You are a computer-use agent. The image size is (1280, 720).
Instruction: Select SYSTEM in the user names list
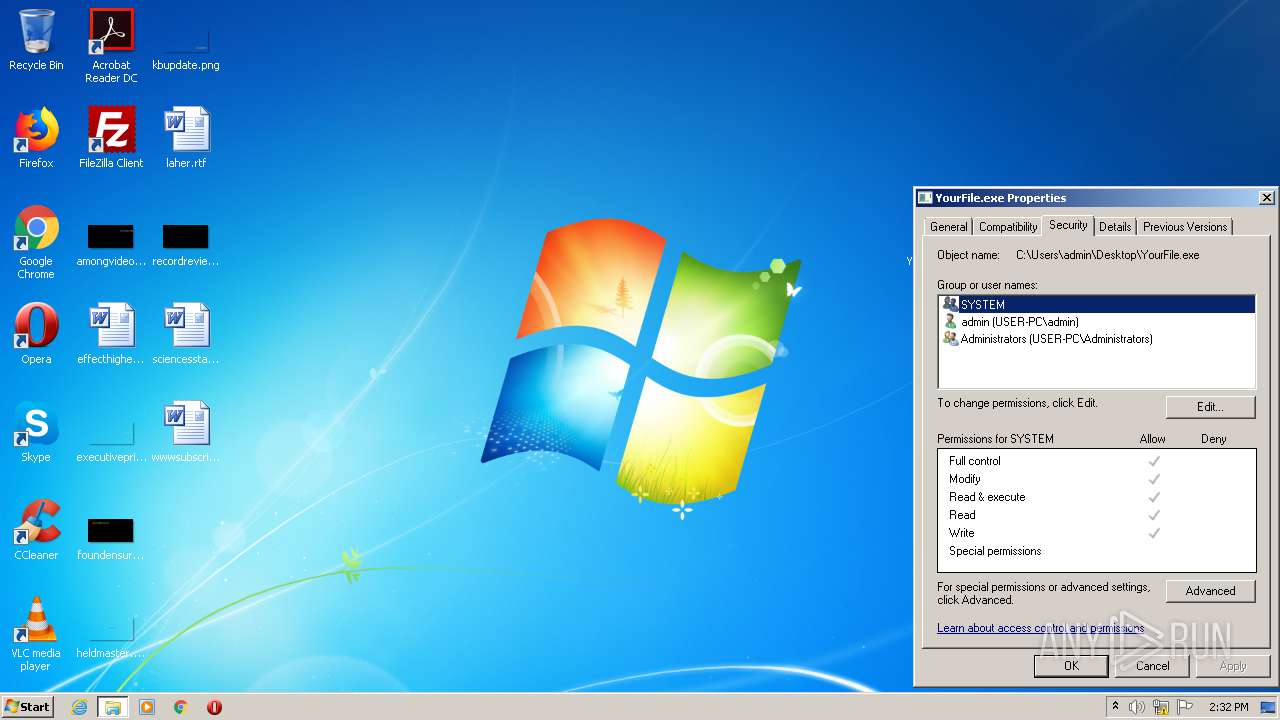pyautogui.click(x=1097, y=304)
